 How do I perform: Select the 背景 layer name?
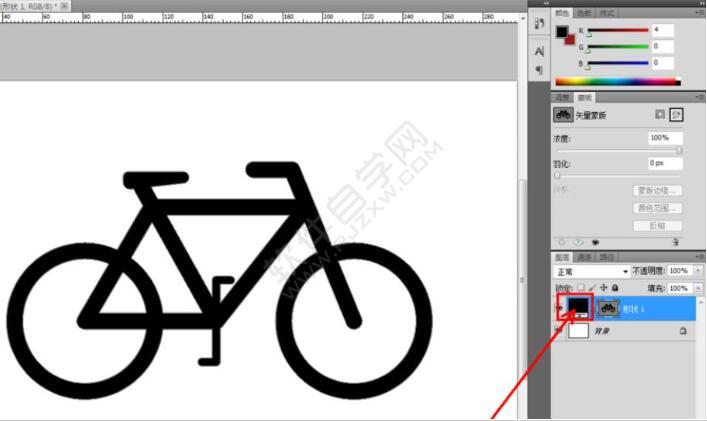(602, 331)
